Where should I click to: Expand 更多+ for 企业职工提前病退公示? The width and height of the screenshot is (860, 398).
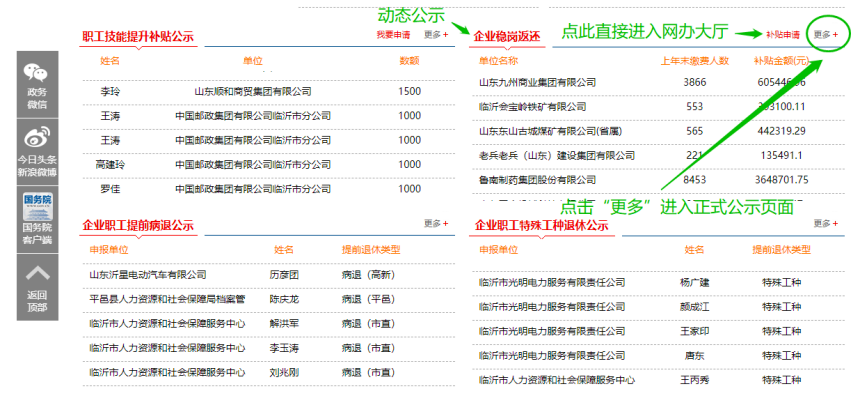pyautogui.click(x=436, y=224)
